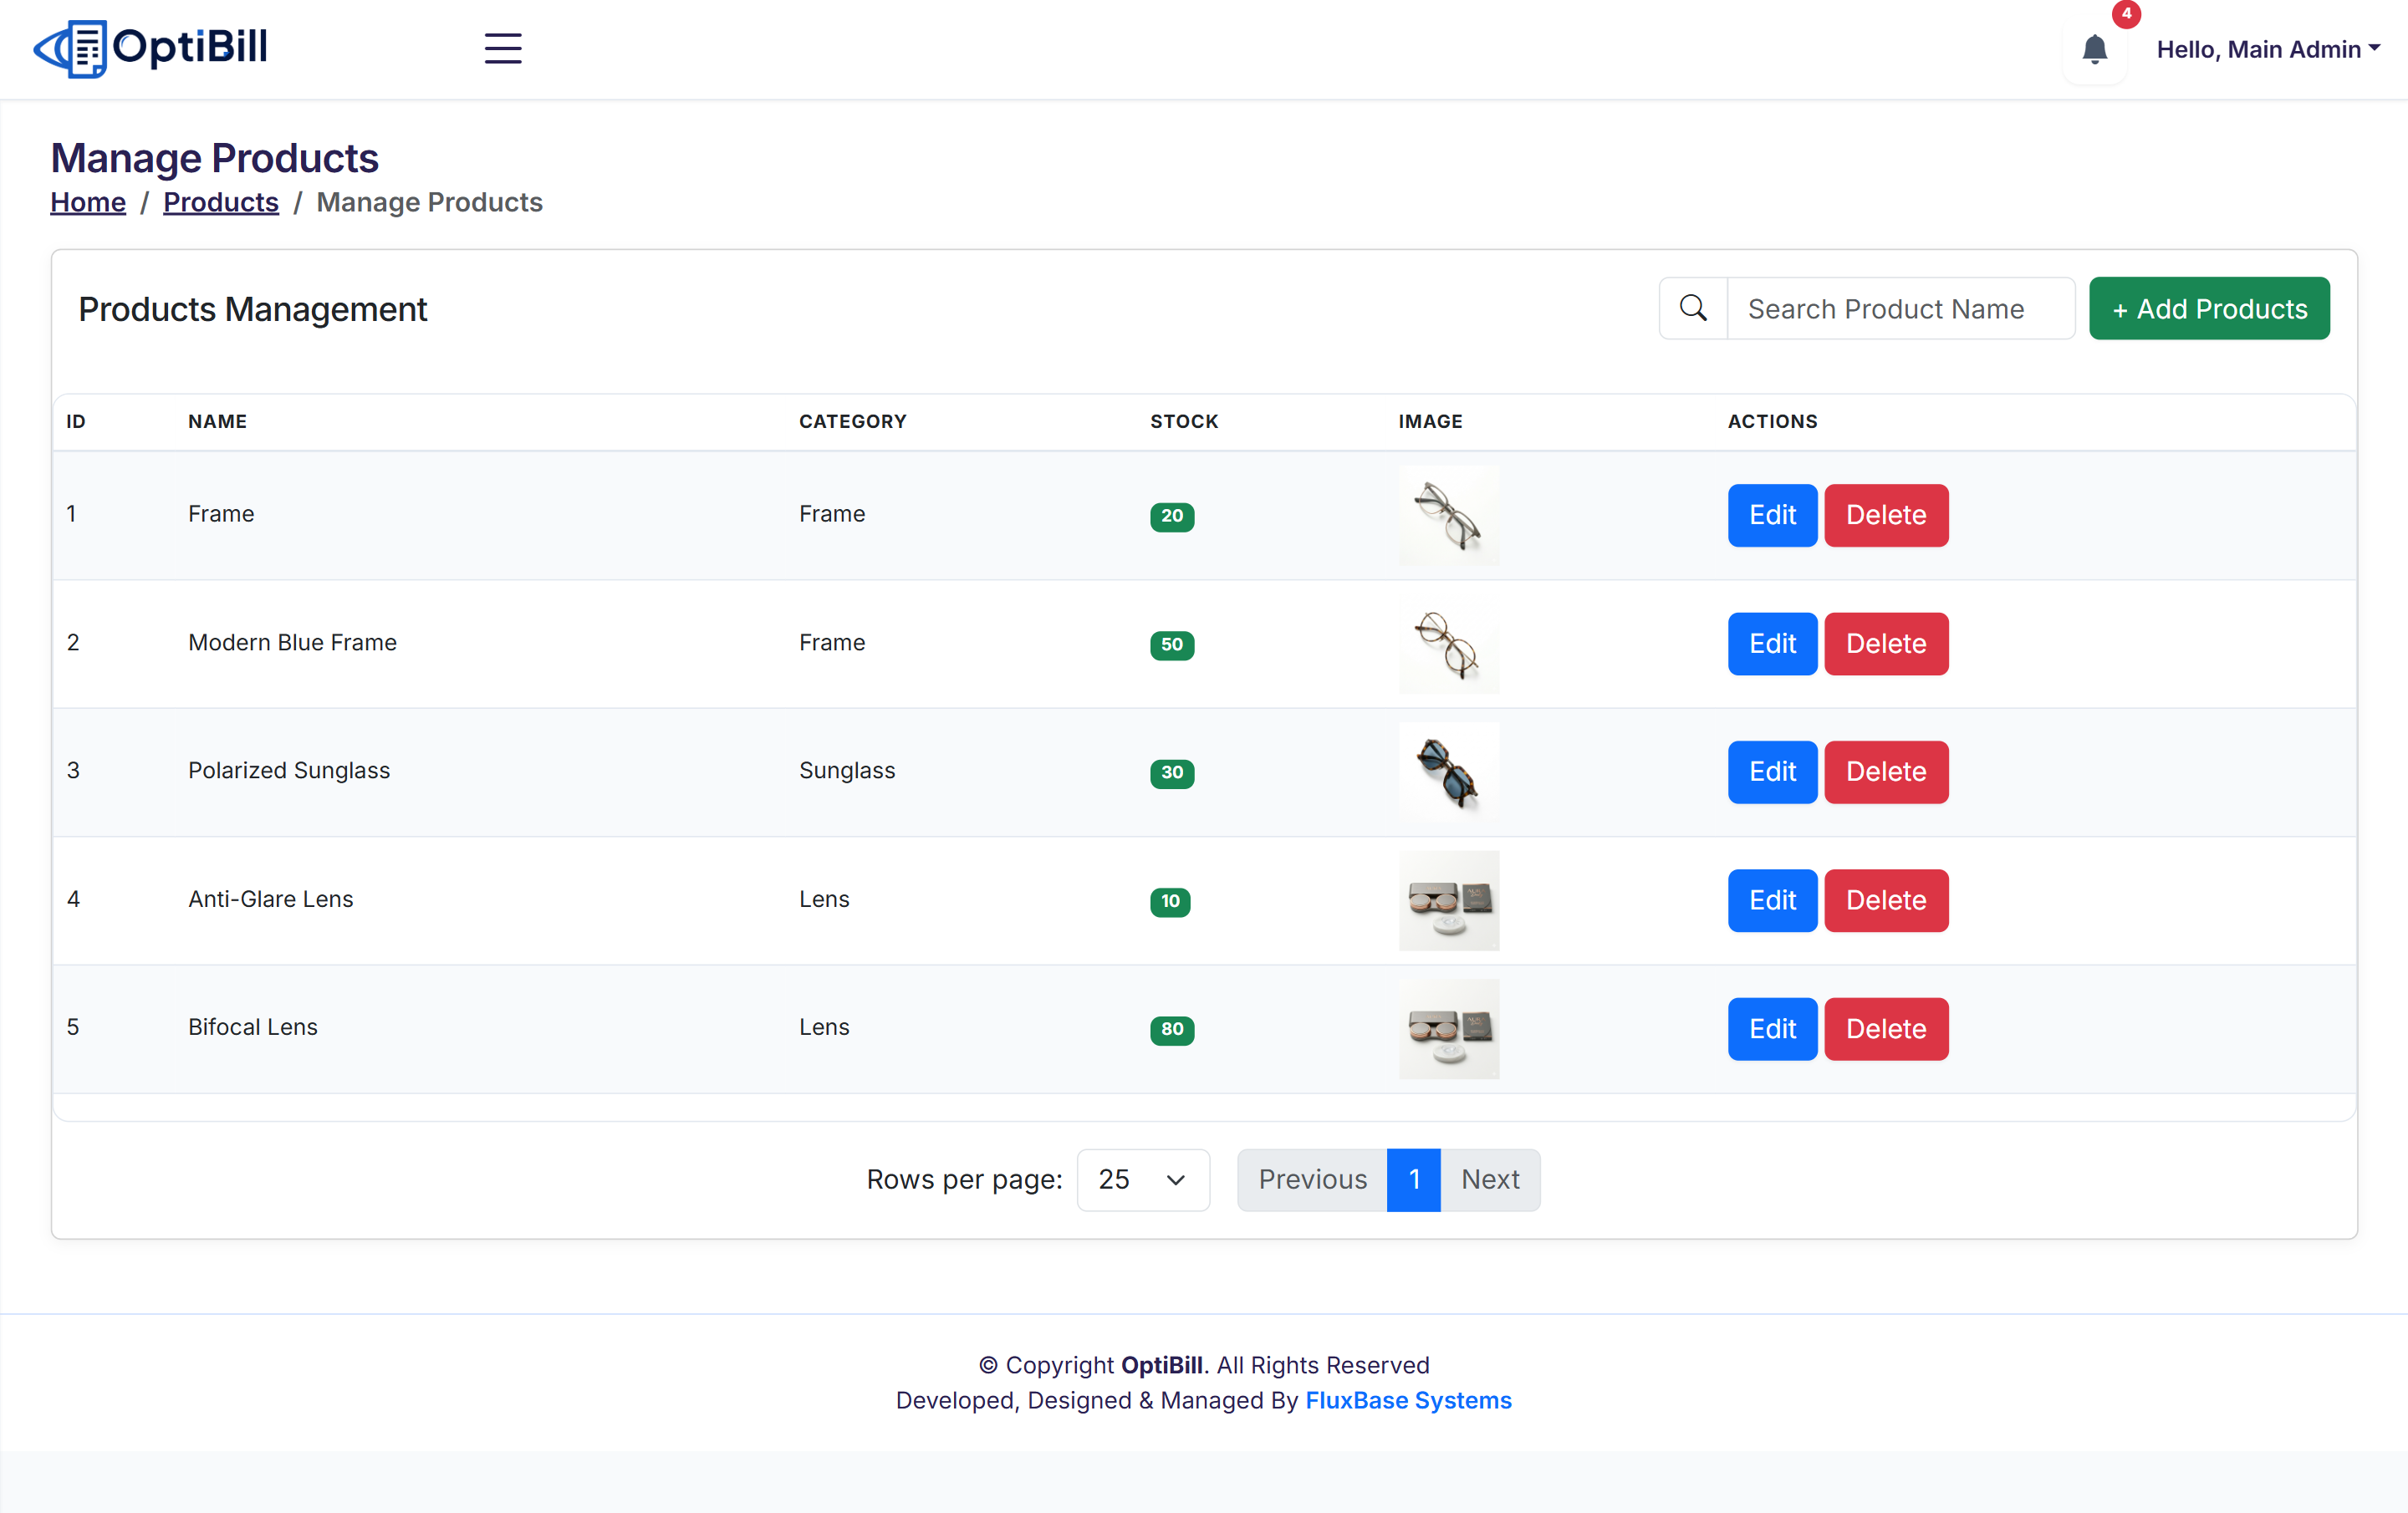The image size is (2408, 1513).
Task: Click the STOCK column header
Action: (x=1184, y=421)
